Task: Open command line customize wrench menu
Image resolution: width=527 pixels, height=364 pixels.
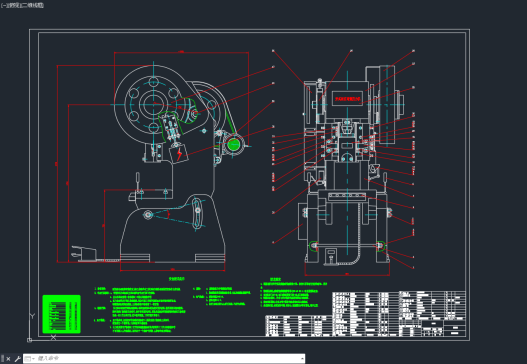Action: click(17, 359)
